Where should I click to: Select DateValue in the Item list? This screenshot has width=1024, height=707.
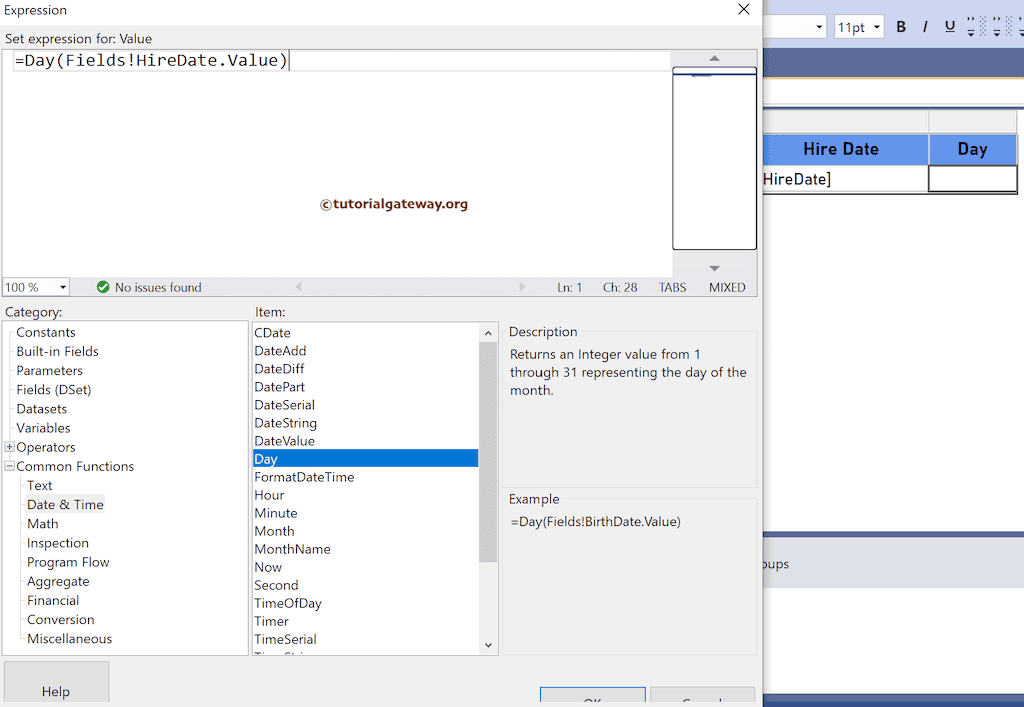366,441
